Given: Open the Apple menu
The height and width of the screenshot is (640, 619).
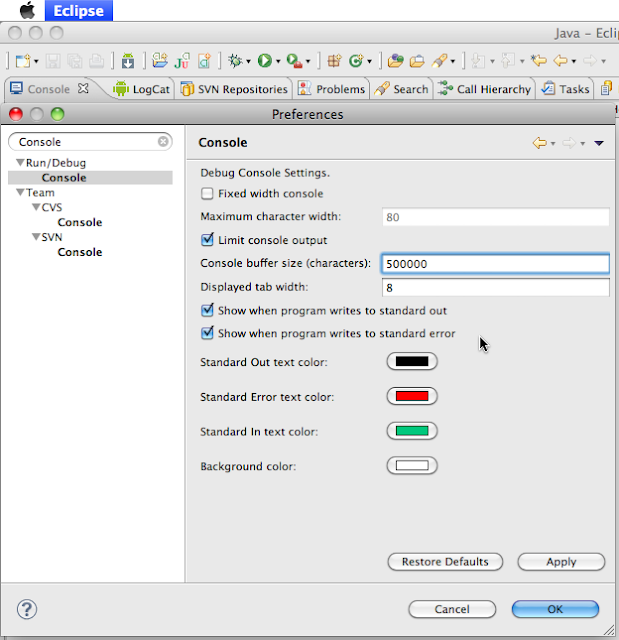Looking at the screenshot, I should click(x=27, y=10).
